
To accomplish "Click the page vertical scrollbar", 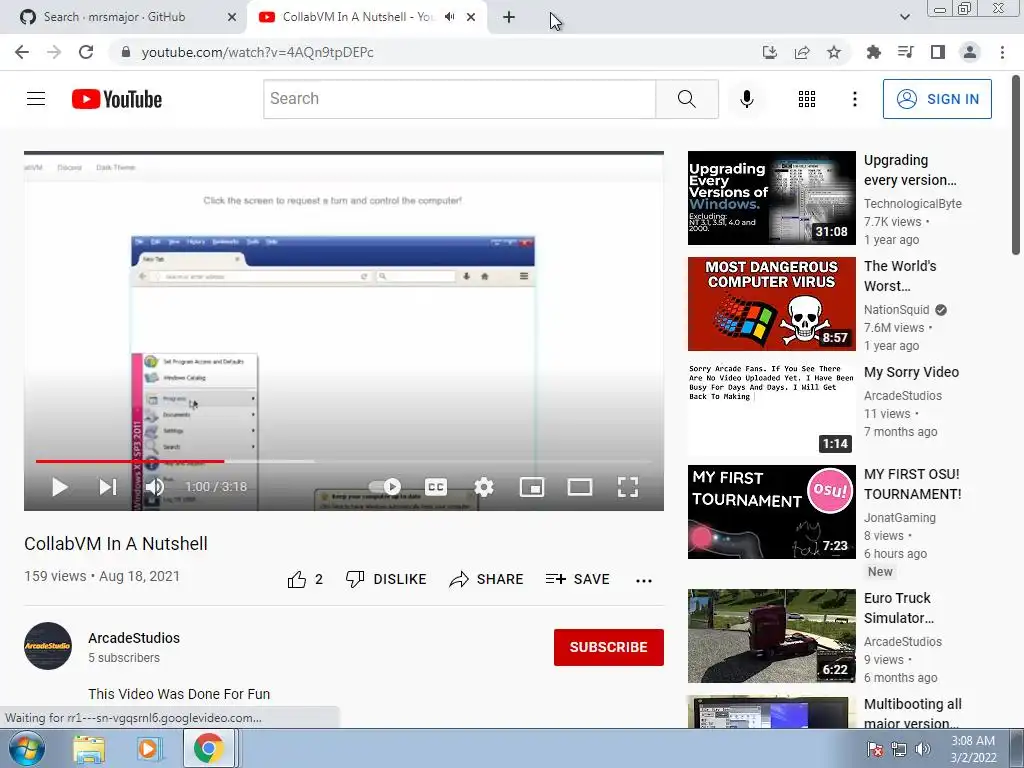I will click(1016, 166).
